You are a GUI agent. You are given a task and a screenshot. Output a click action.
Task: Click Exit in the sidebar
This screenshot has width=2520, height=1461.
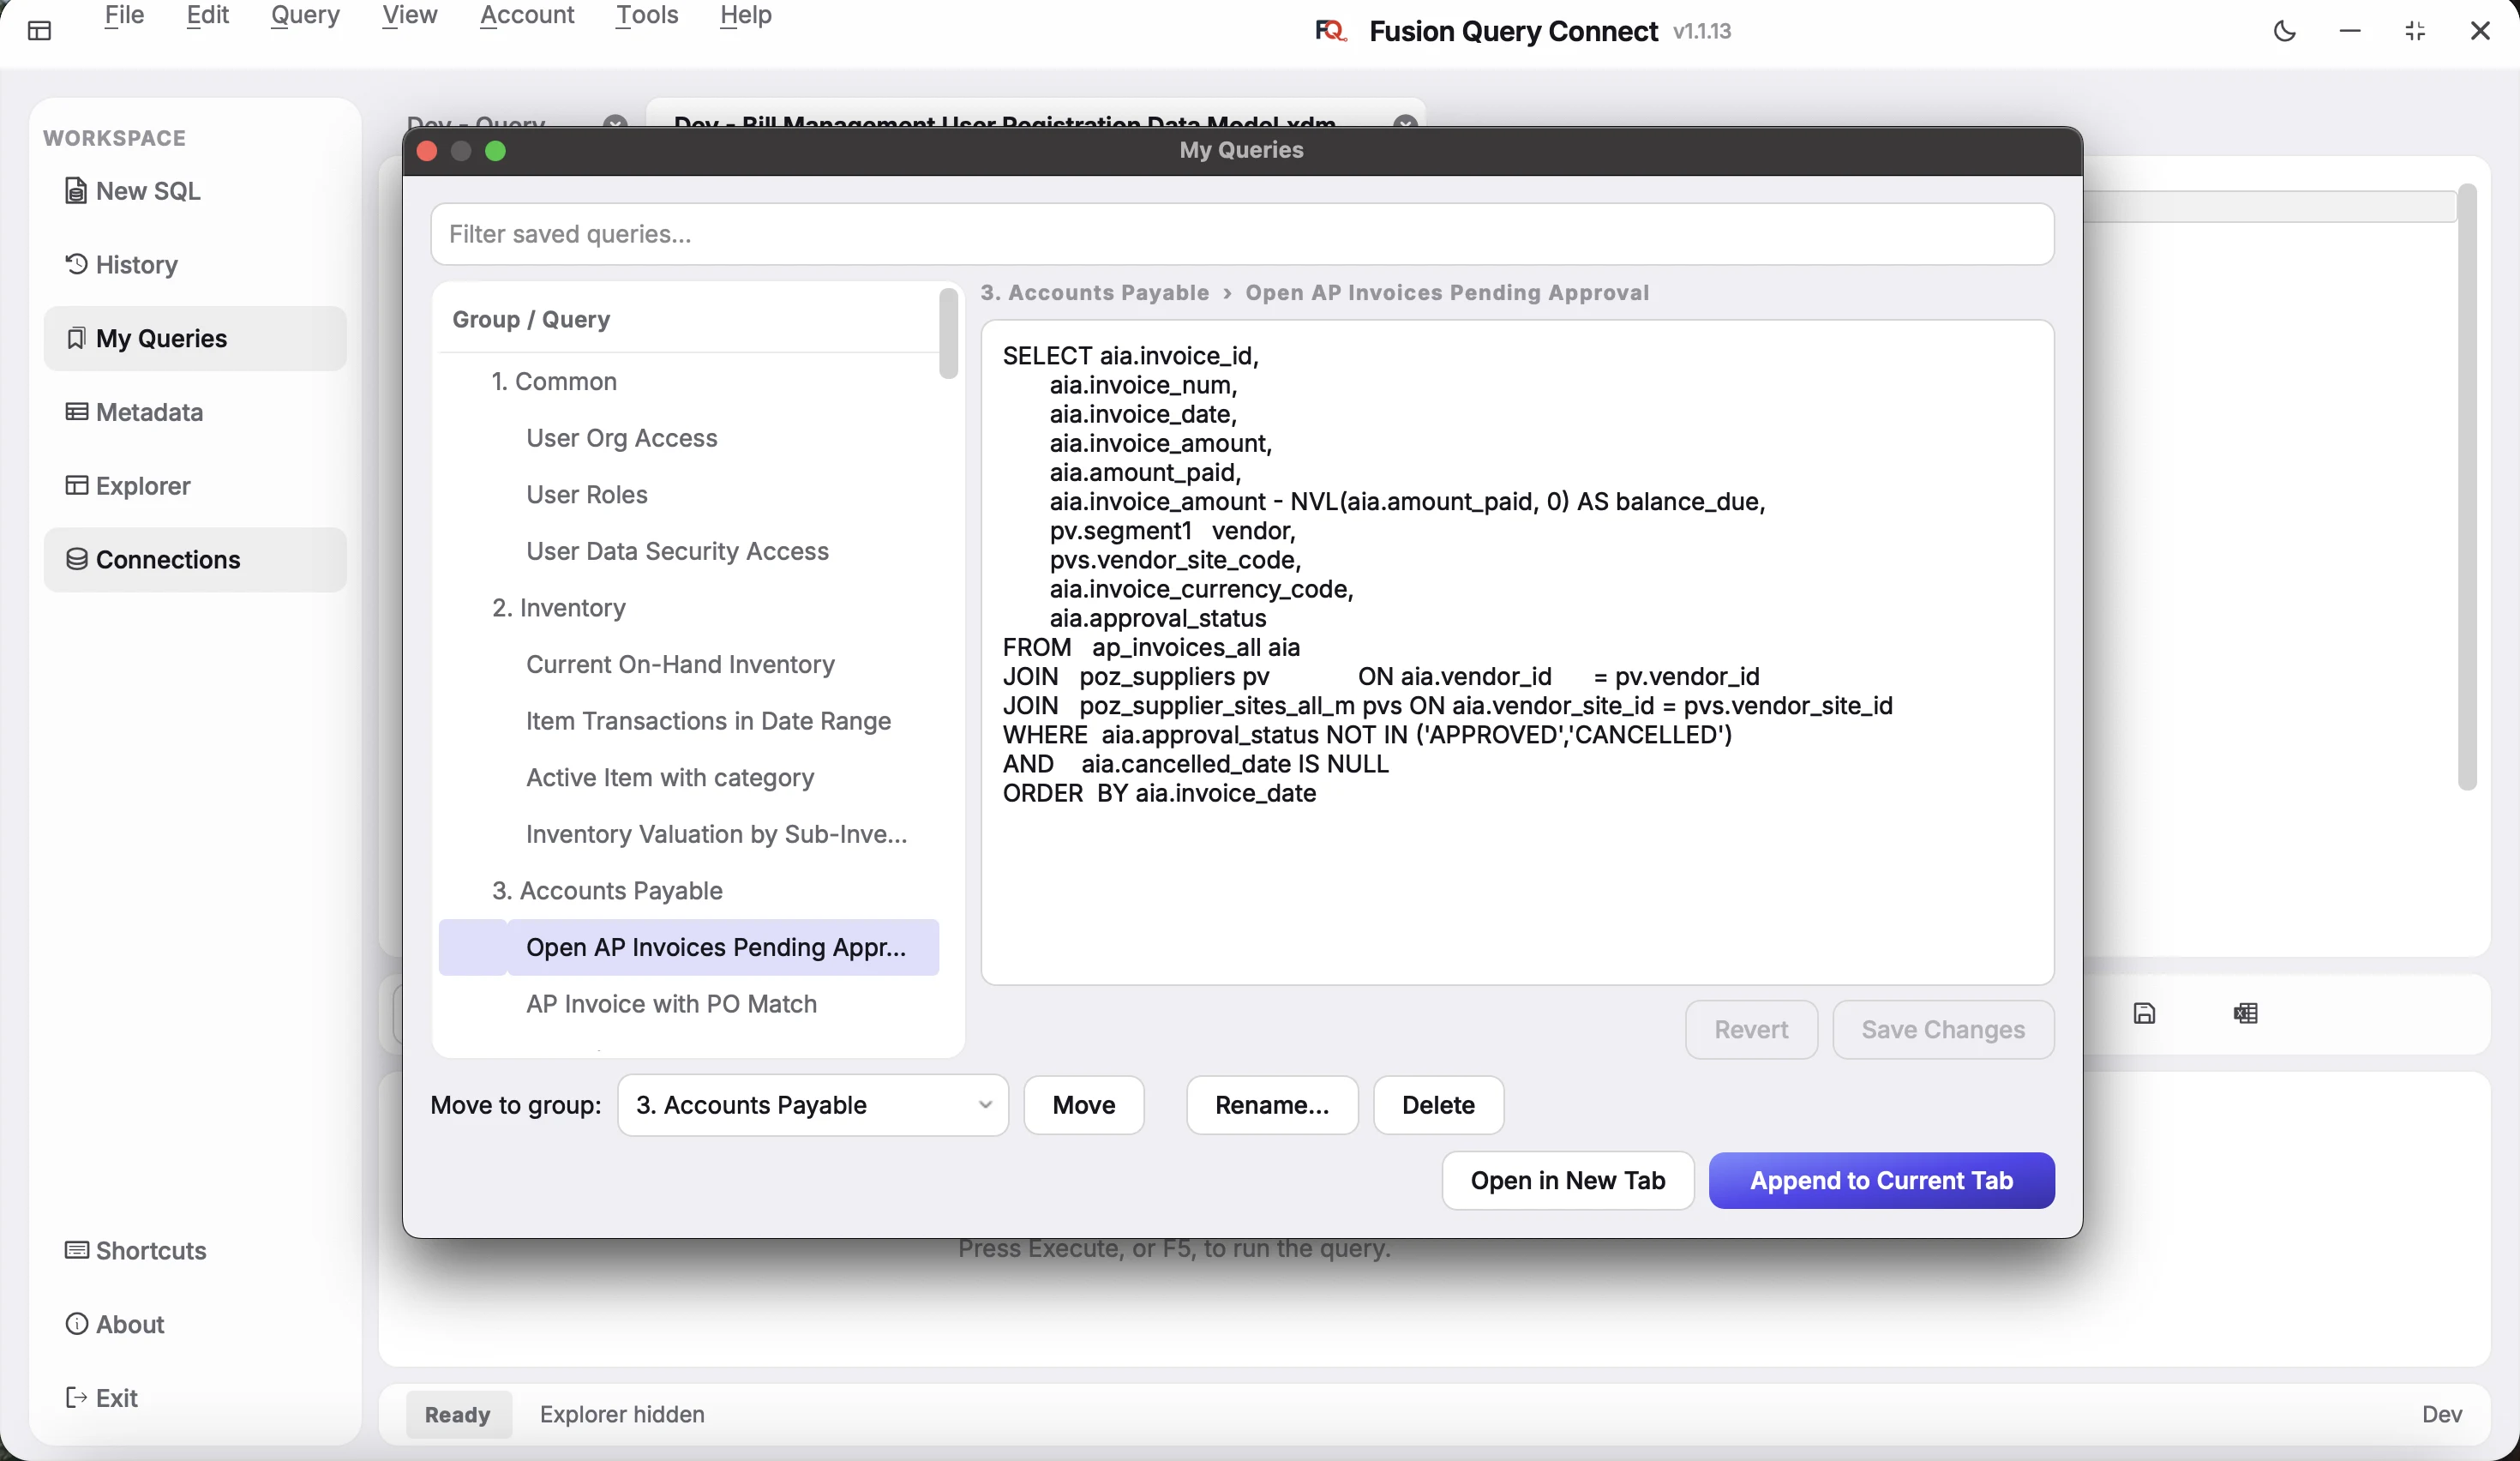[x=195, y=1398]
